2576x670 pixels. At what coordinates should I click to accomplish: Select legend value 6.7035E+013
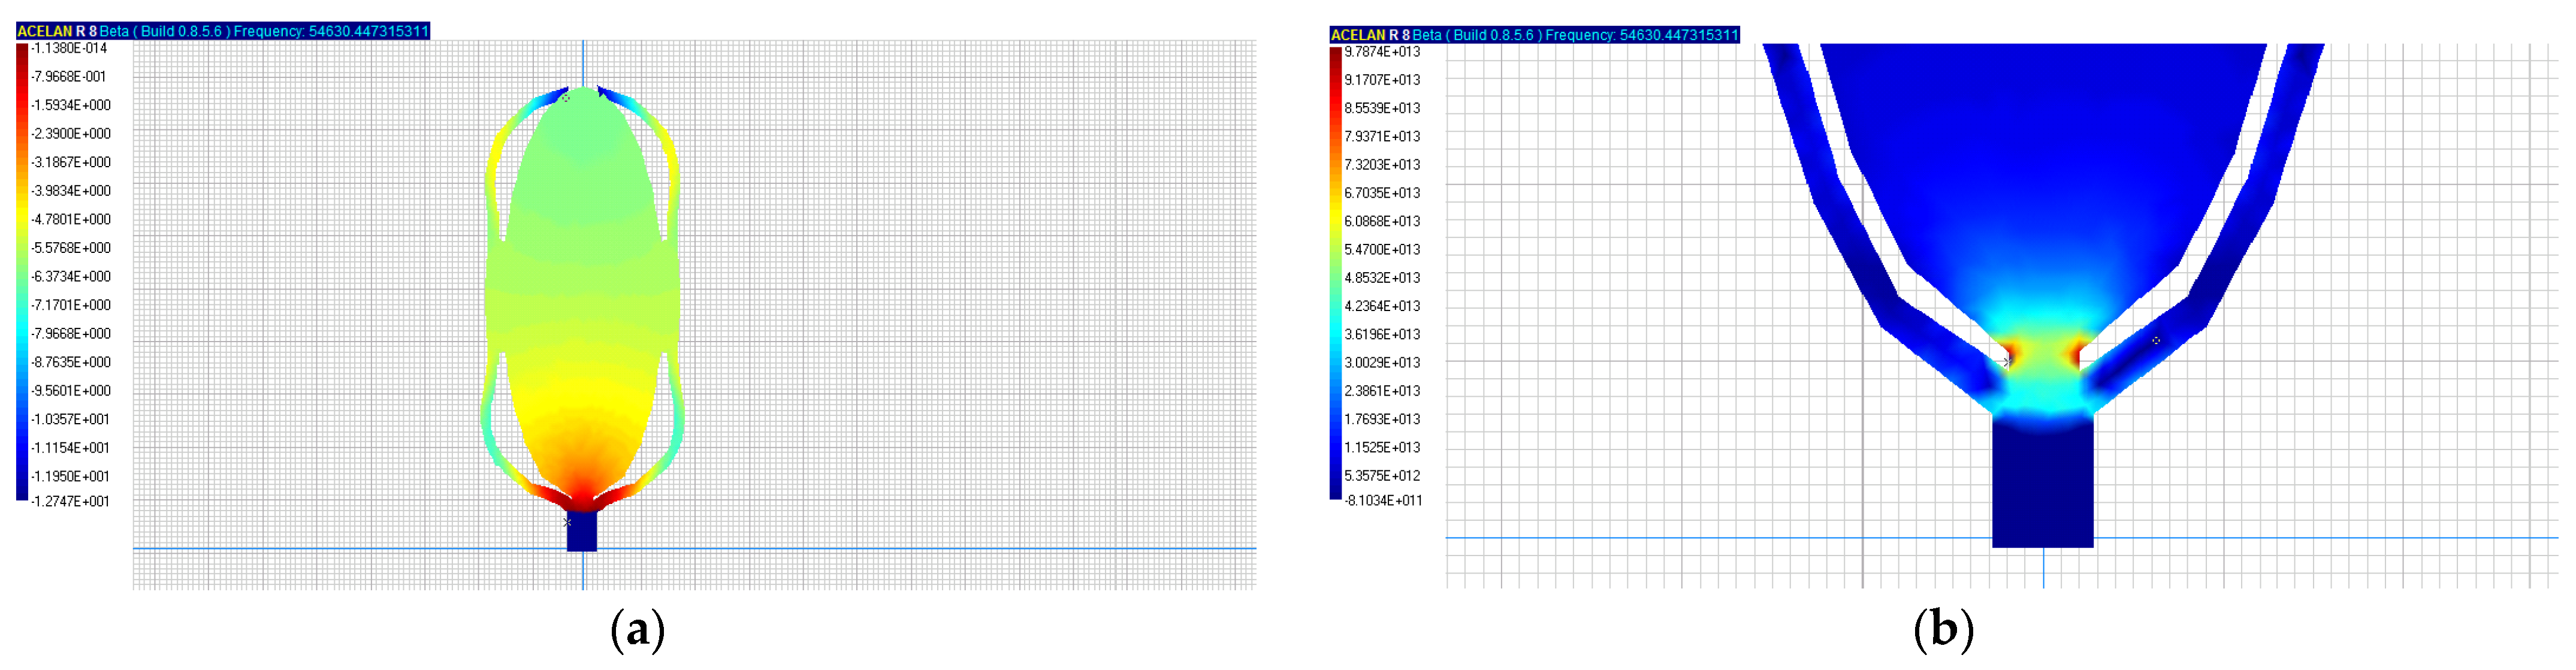click(1382, 193)
